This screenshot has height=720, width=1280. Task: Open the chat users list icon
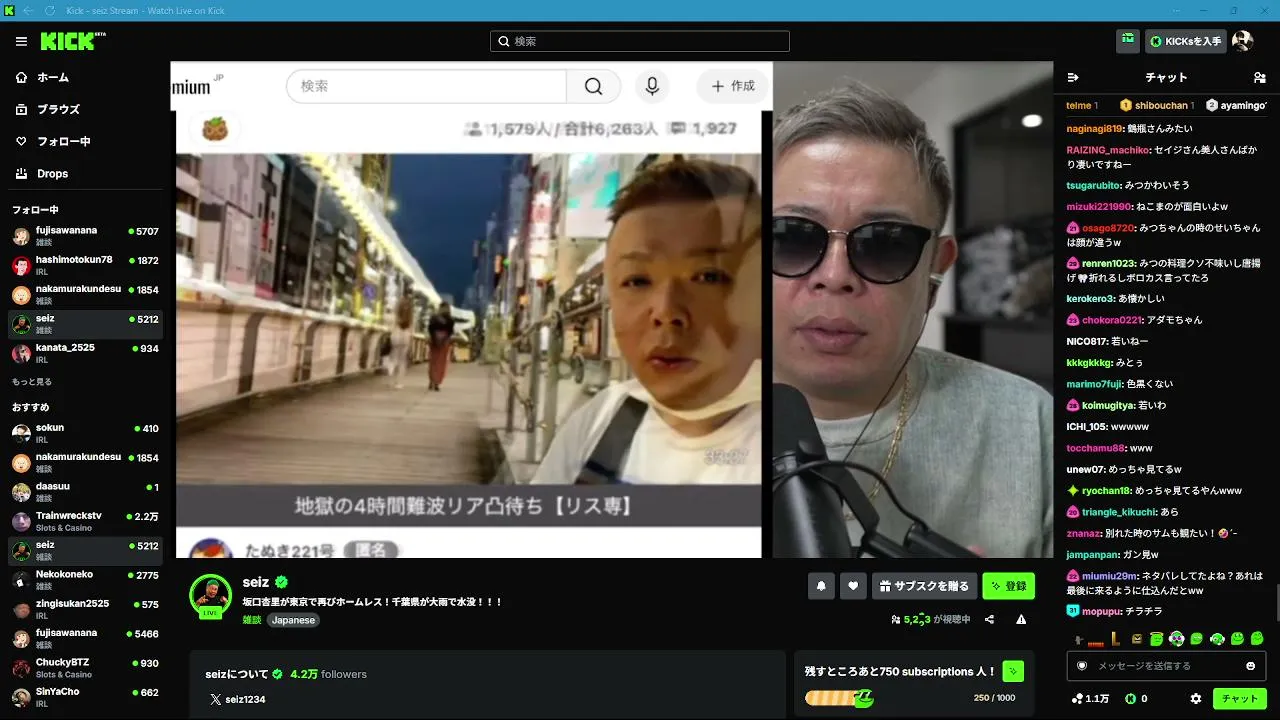[x=1259, y=77]
